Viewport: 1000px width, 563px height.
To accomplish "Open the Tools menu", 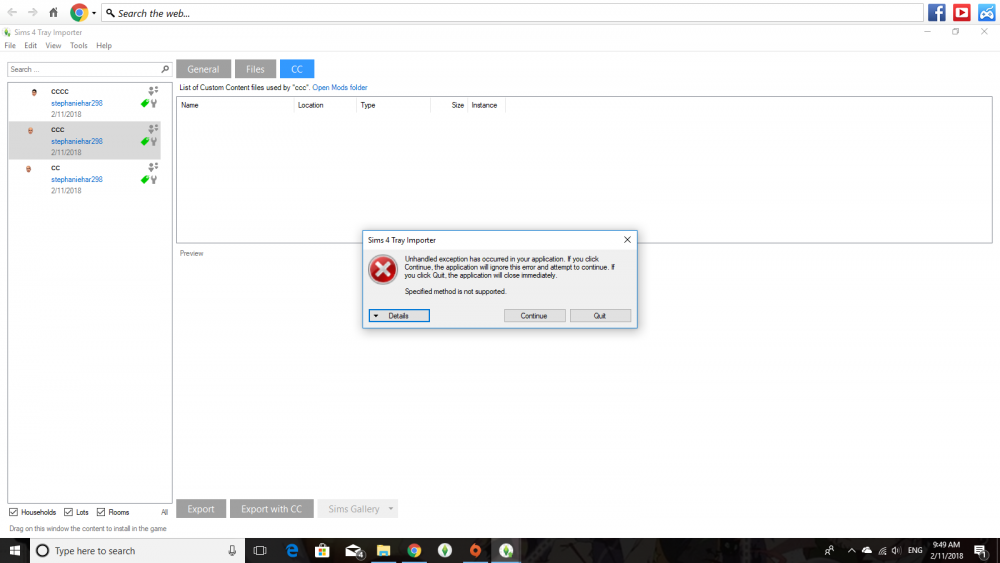I will click(78, 45).
